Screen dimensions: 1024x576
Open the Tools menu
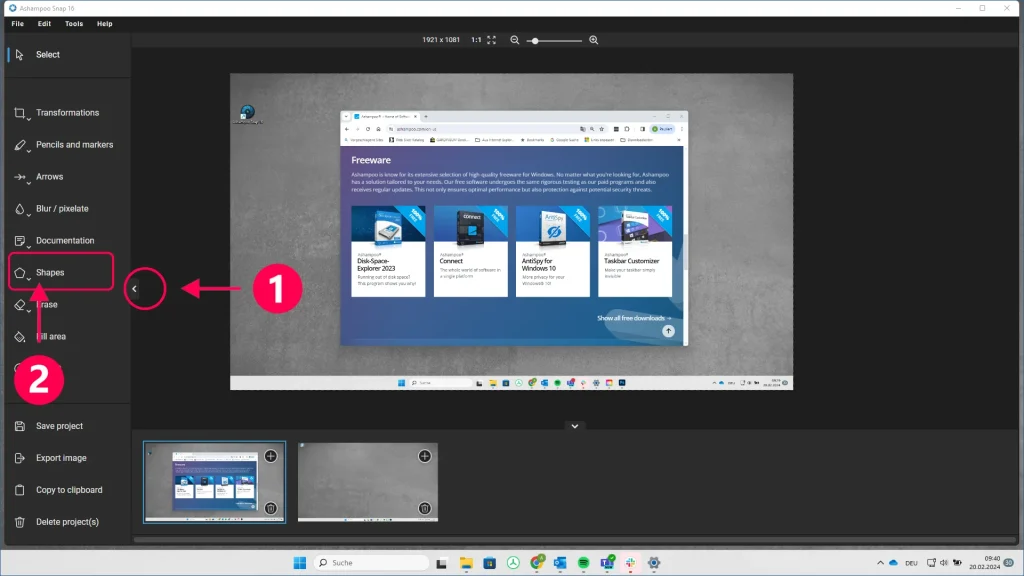click(x=74, y=24)
